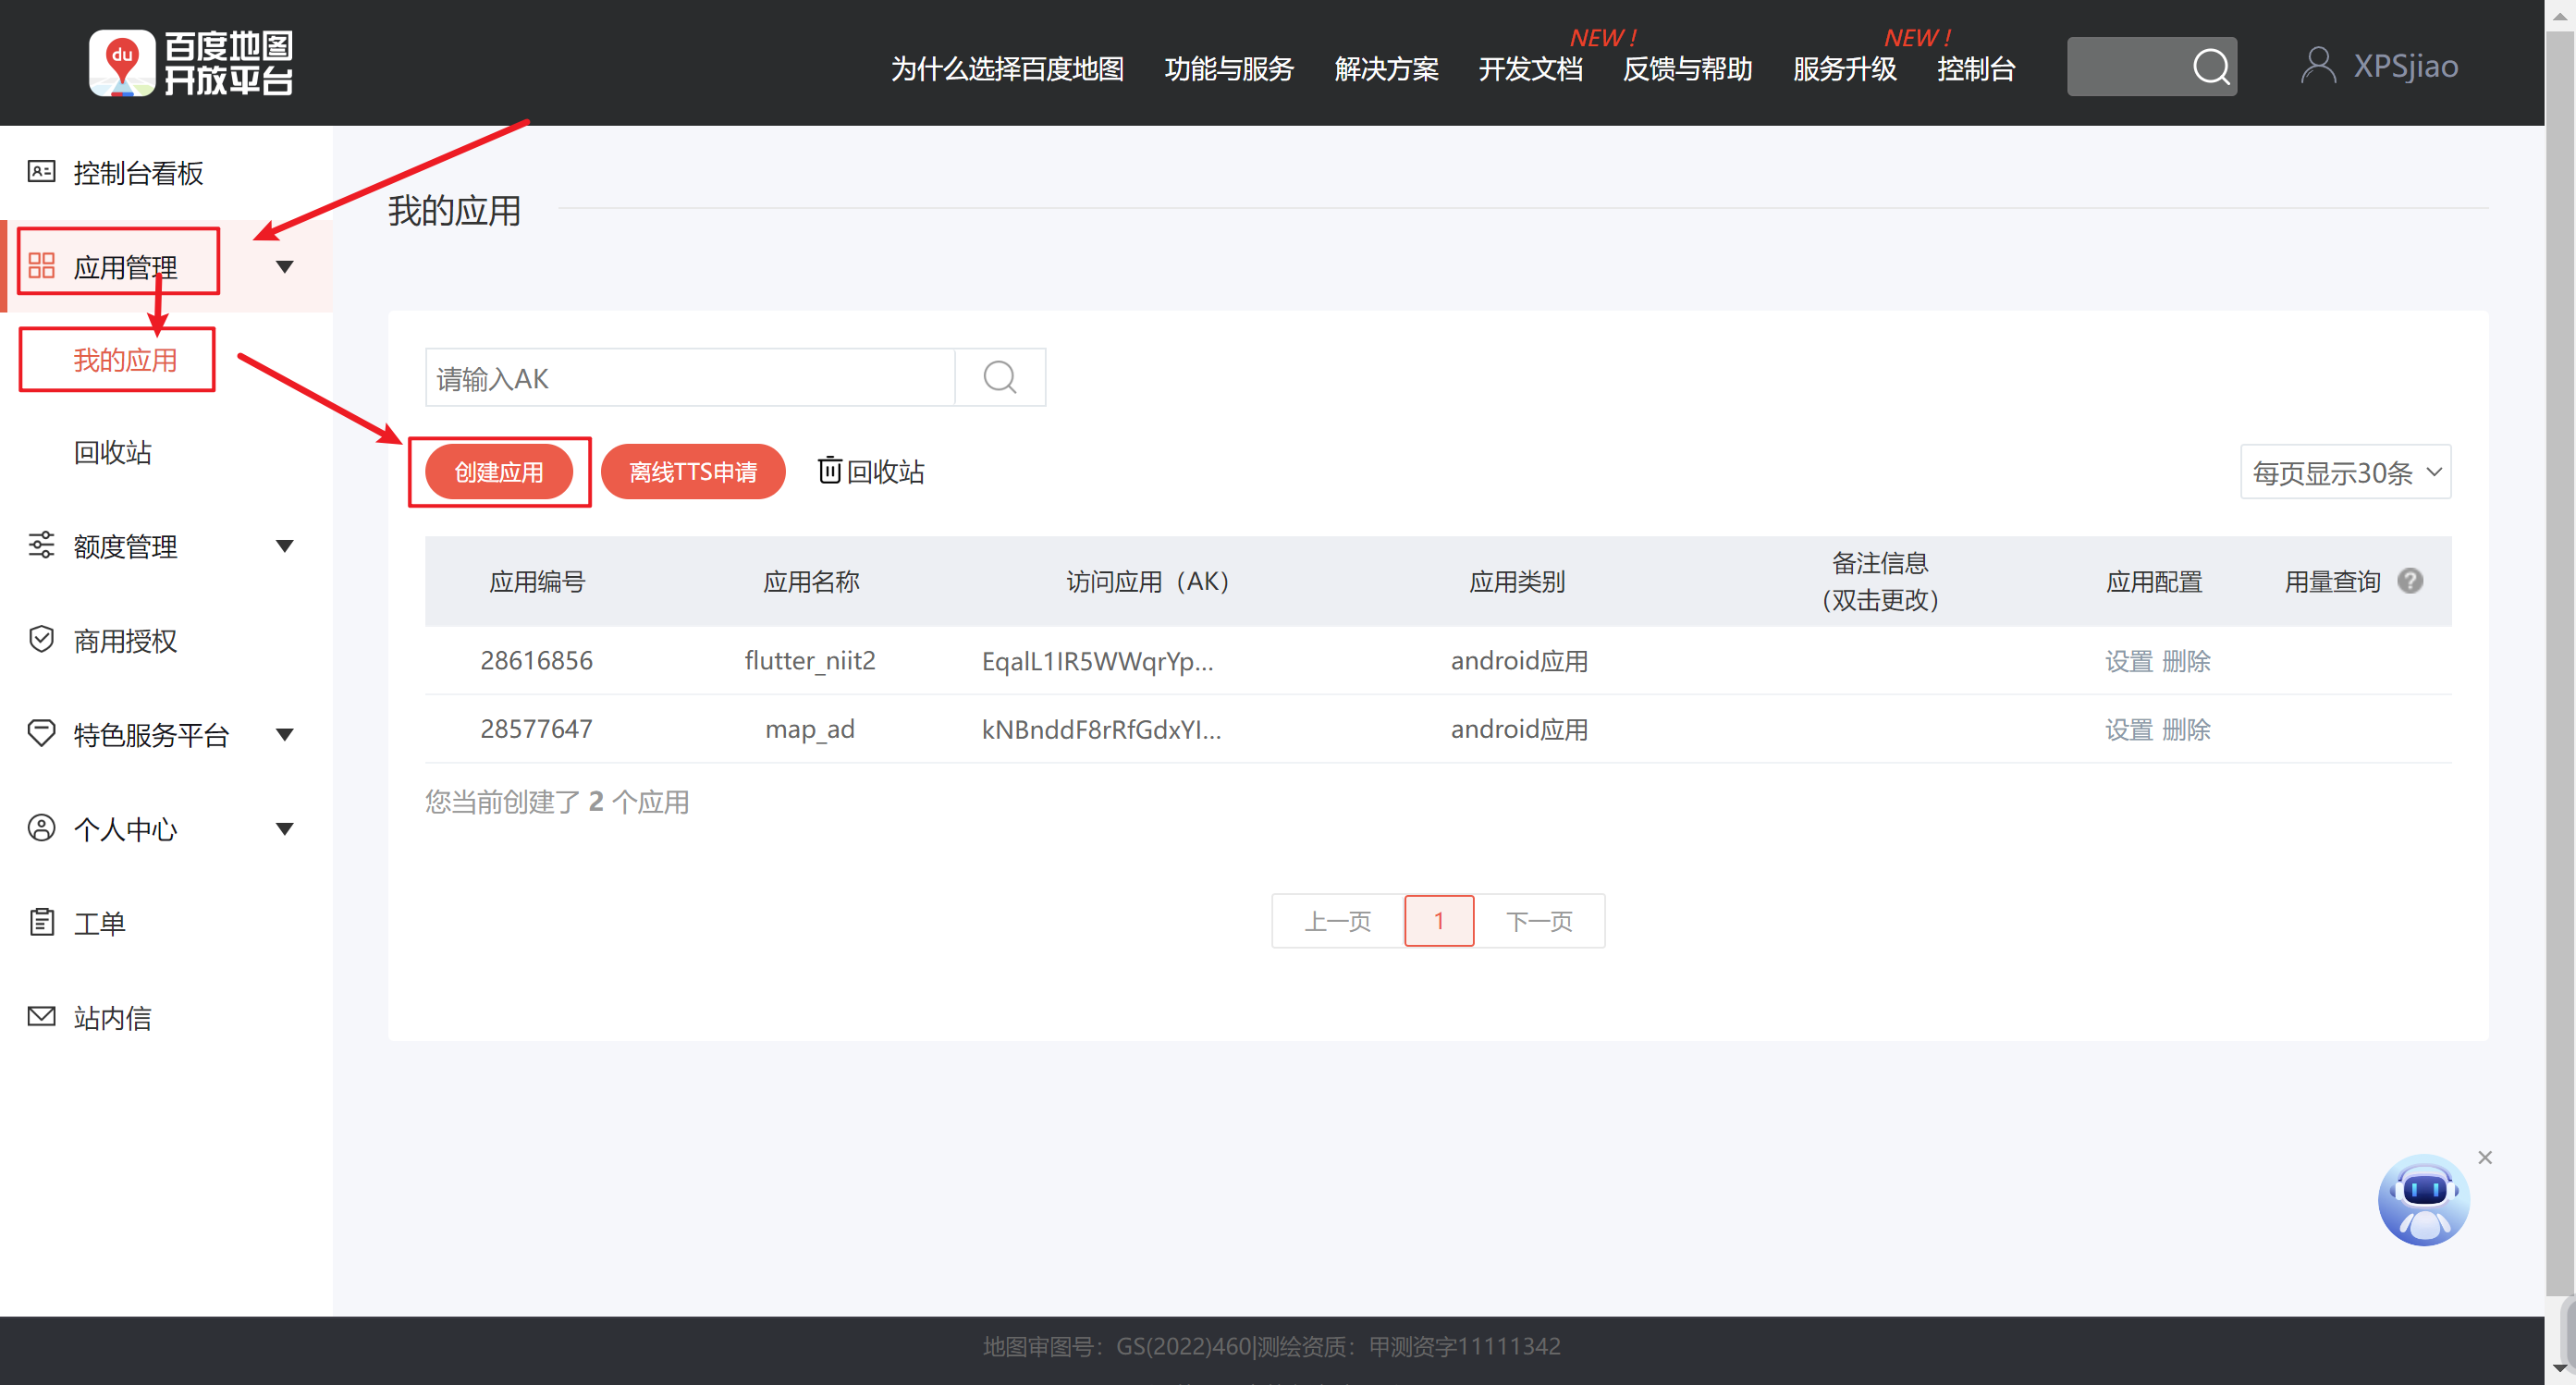Collapse the 应用管理 menu via its chevron
This screenshot has width=2576, height=1385.
[285, 266]
